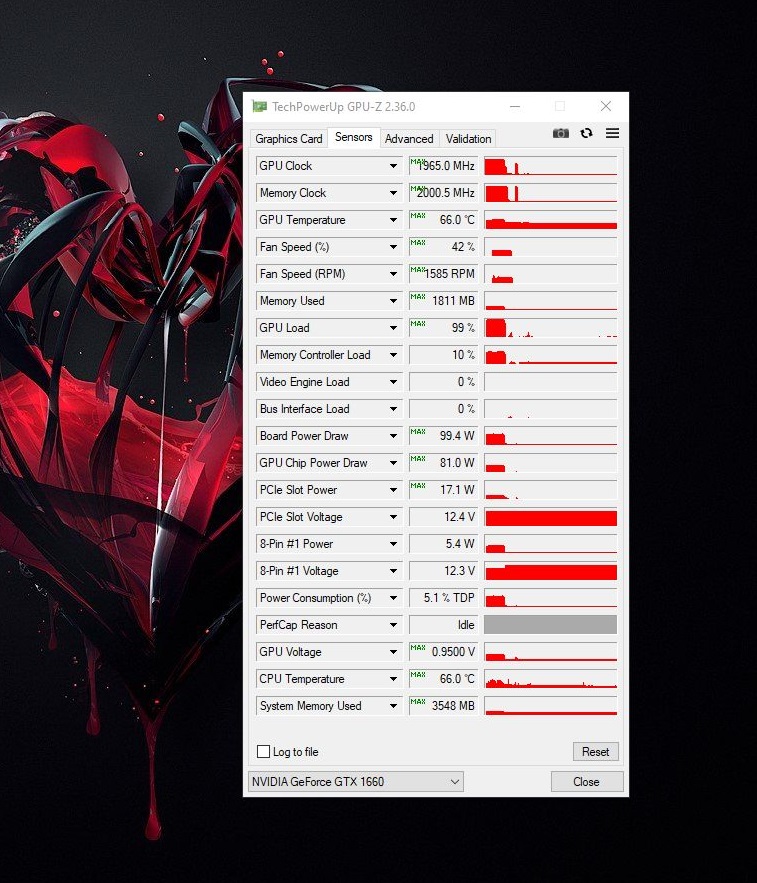This screenshot has height=883, width=757.
Task: Expand the PerfCap Reason dropdown
Action: coord(393,626)
